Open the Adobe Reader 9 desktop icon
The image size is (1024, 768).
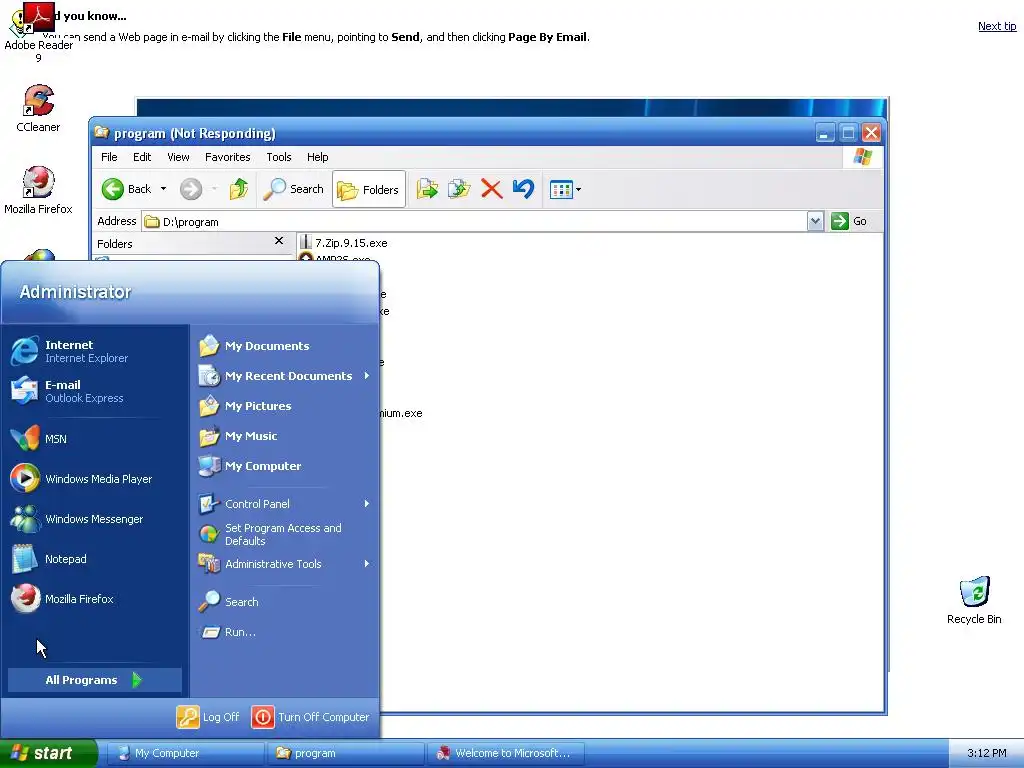(x=38, y=33)
